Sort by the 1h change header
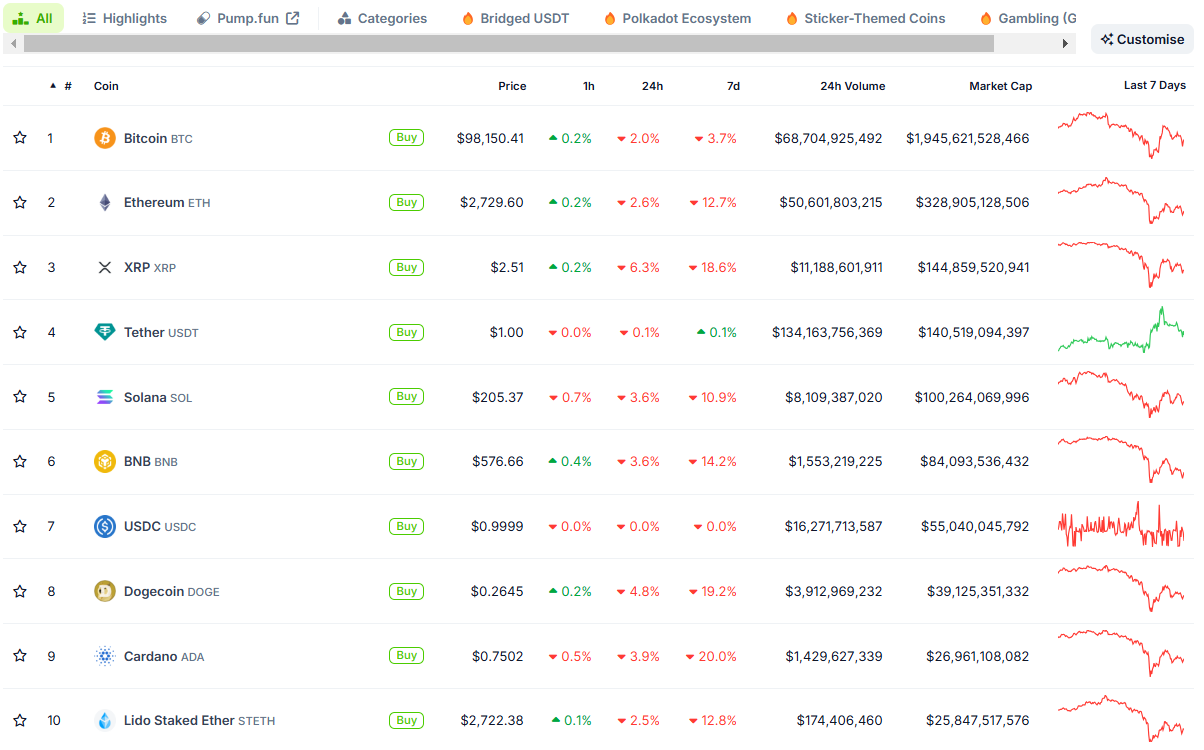The height and width of the screenshot is (750, 1204). coord(589,86)
